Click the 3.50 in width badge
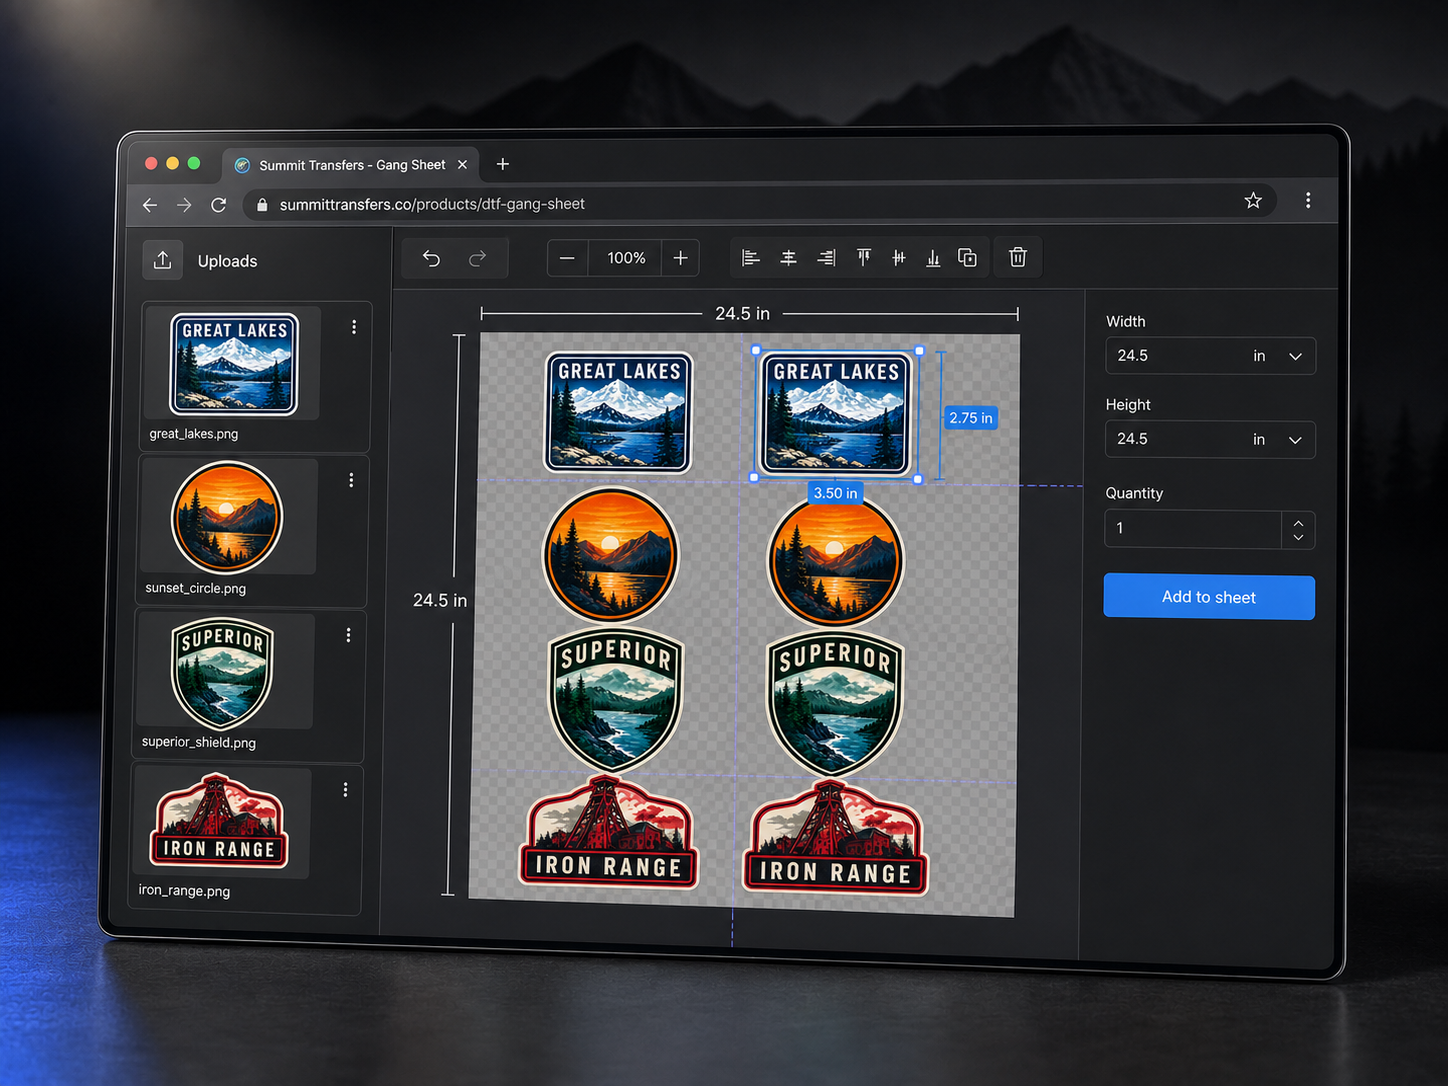 pyautogui.click(x=835, y=493)
